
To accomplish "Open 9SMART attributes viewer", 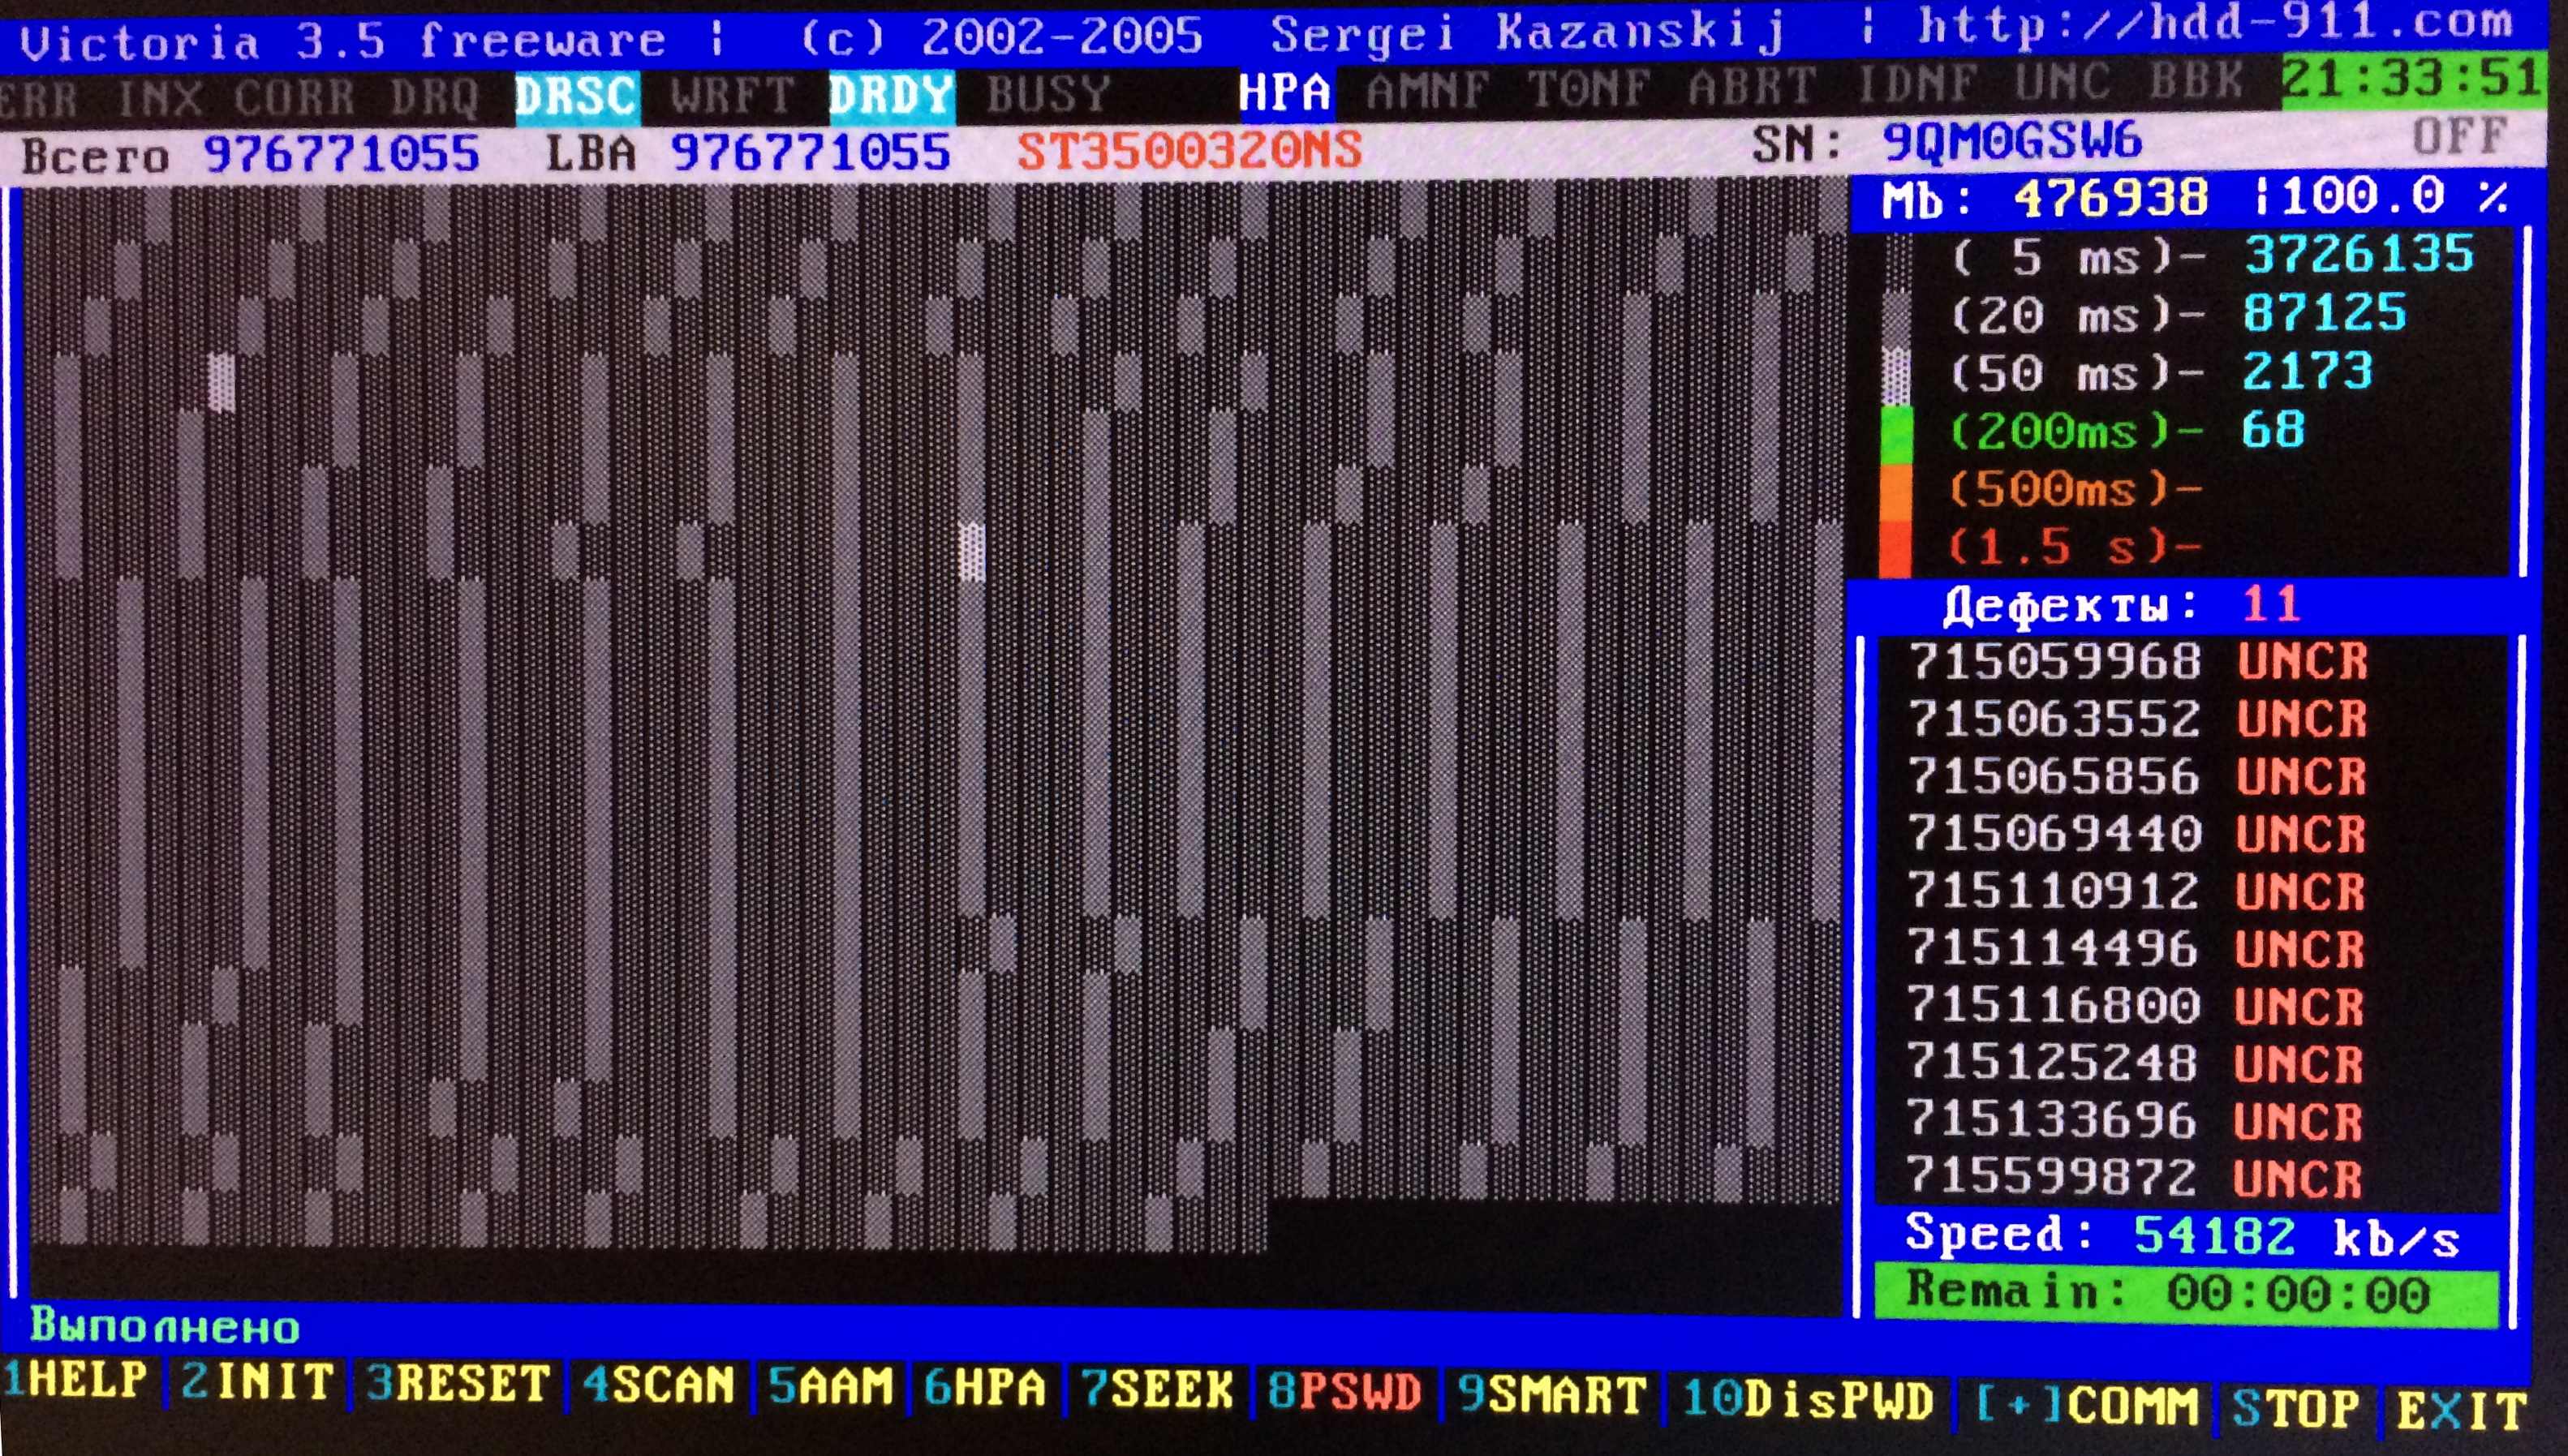I will [1552, 1396].
